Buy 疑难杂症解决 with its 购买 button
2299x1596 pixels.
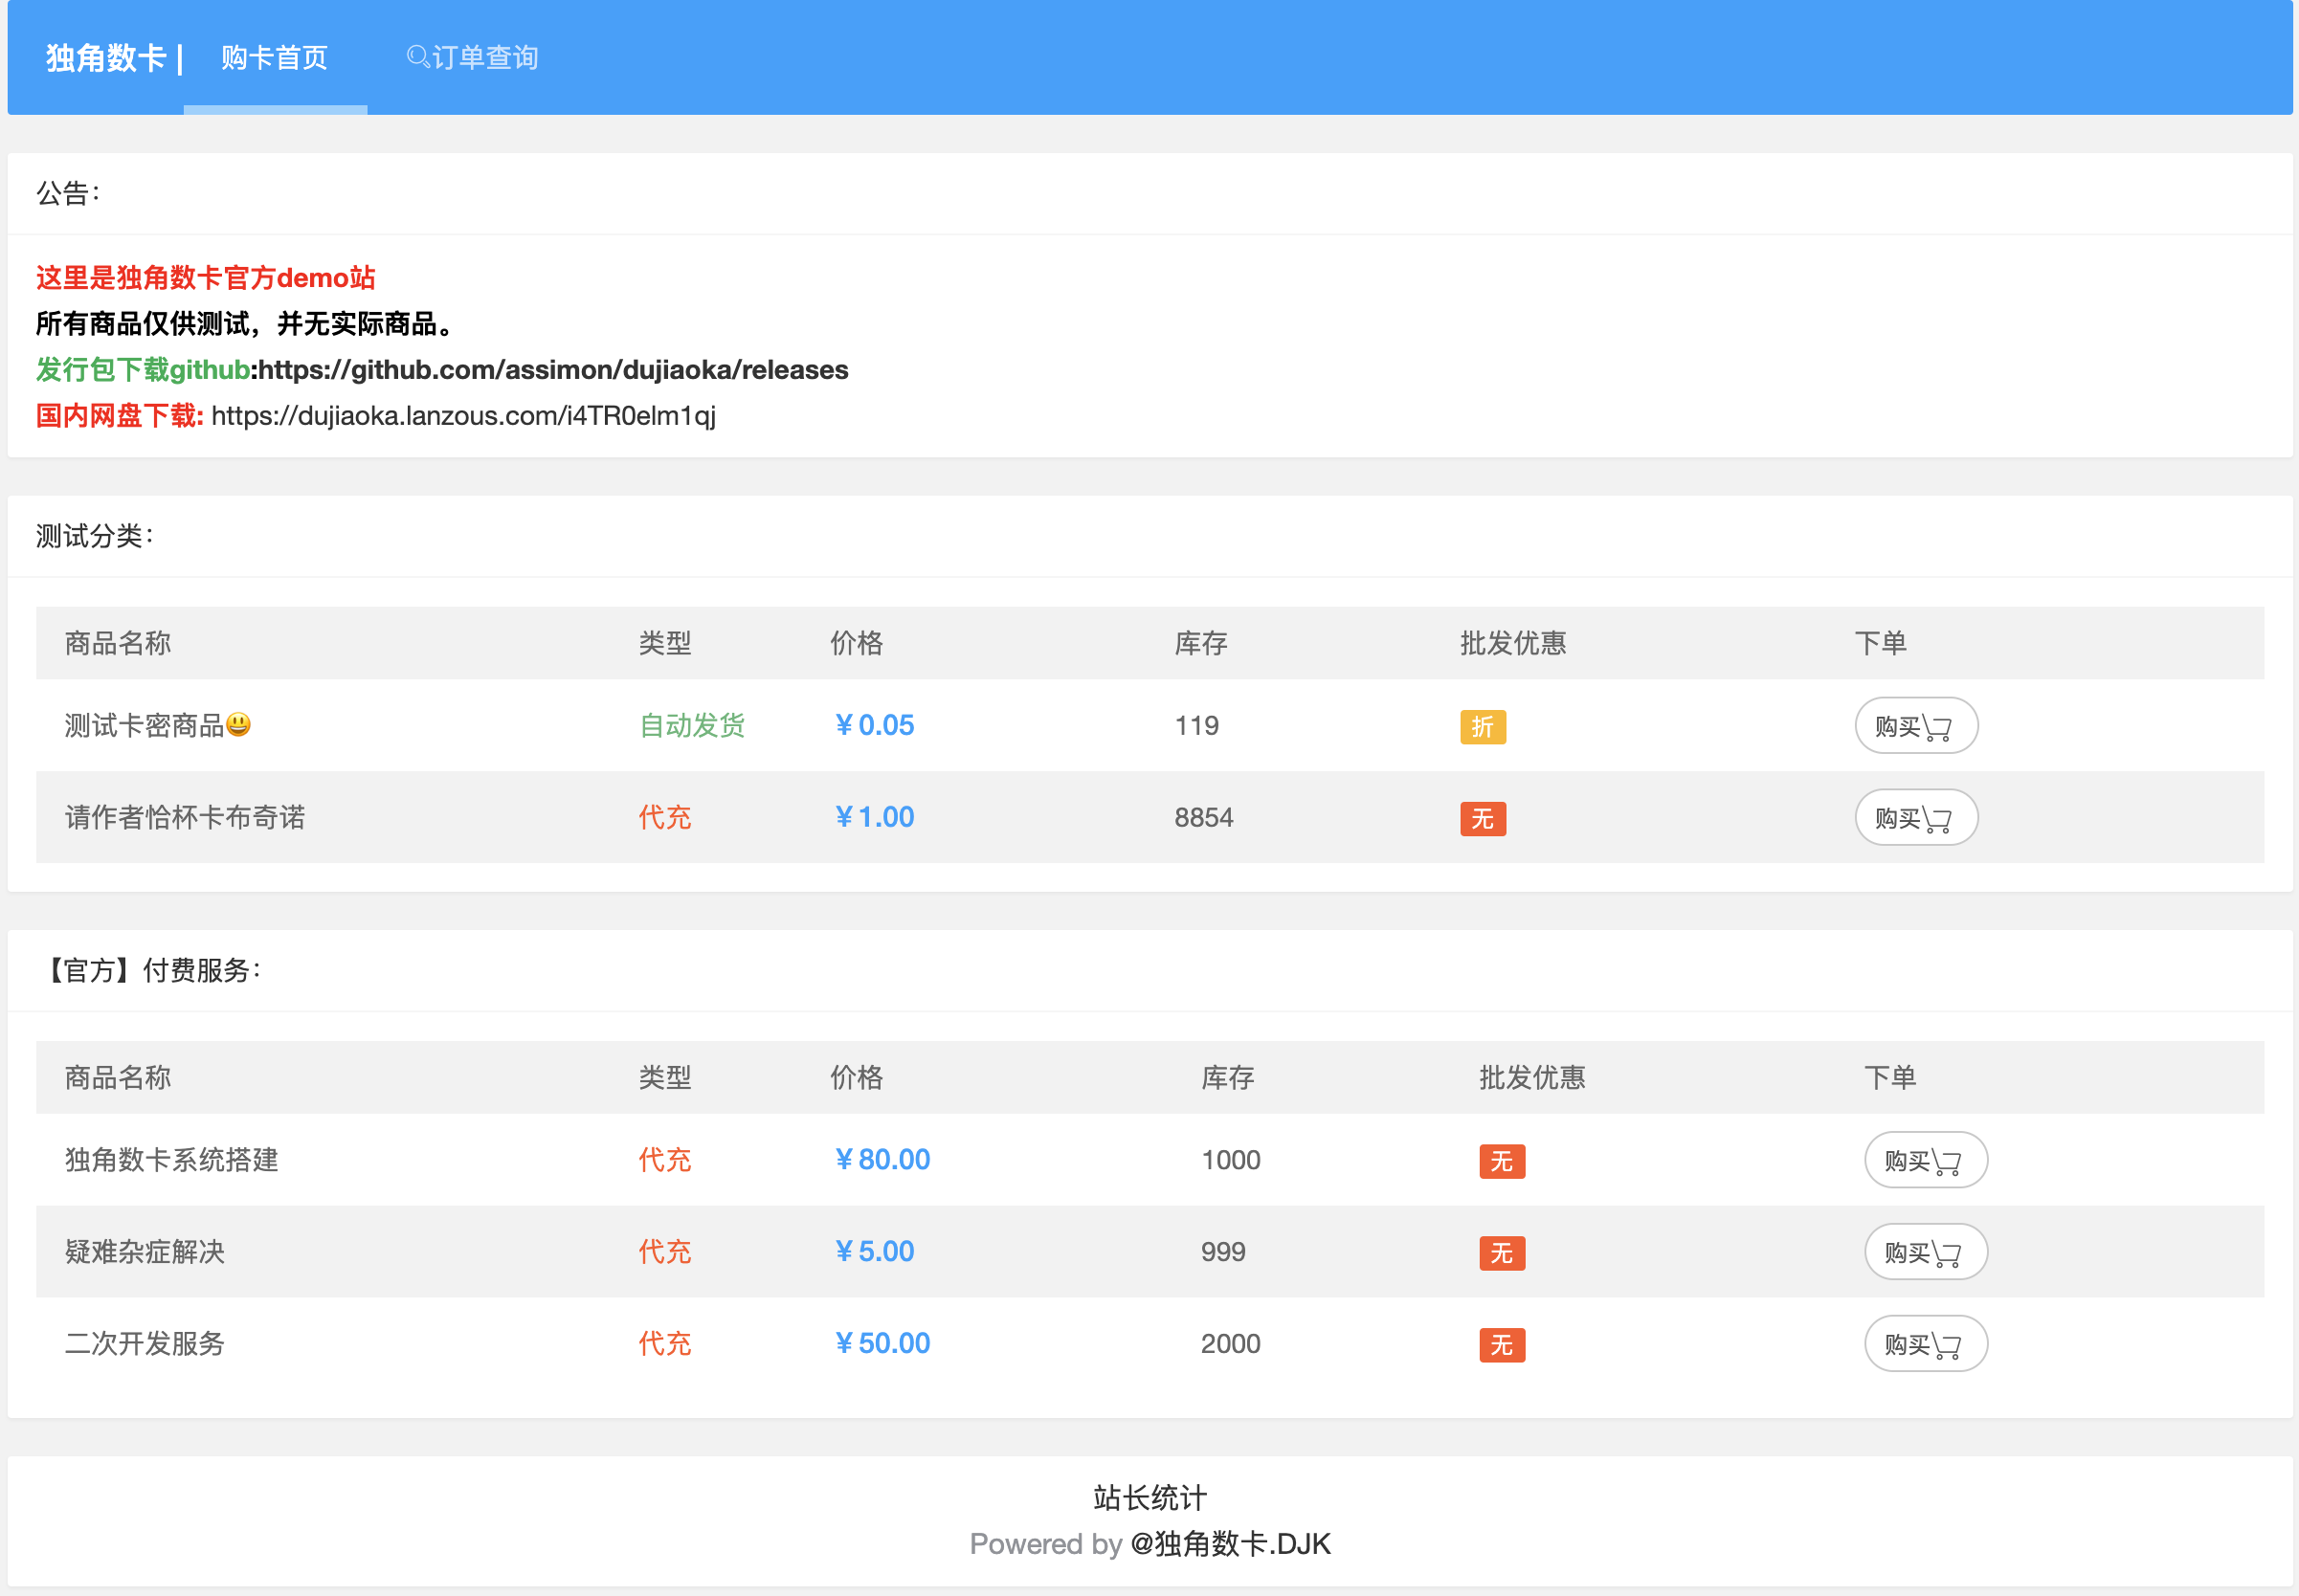pos(1925,1252)
